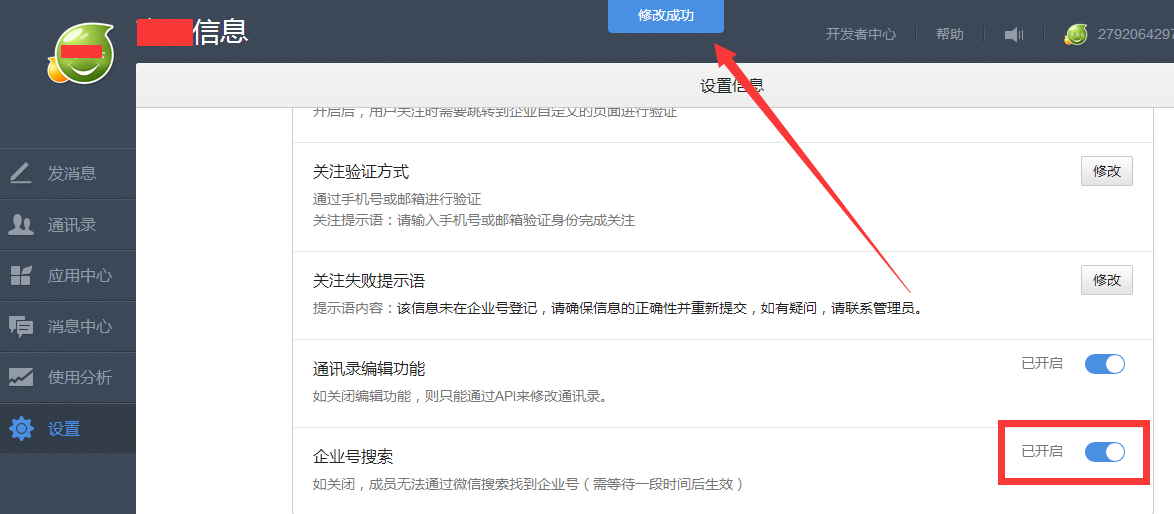Click text 如关闭编辑功能，则只能通过API来修改通讯录
The width and height of the screenshot is (1174, 514).
tap(460, 397)
